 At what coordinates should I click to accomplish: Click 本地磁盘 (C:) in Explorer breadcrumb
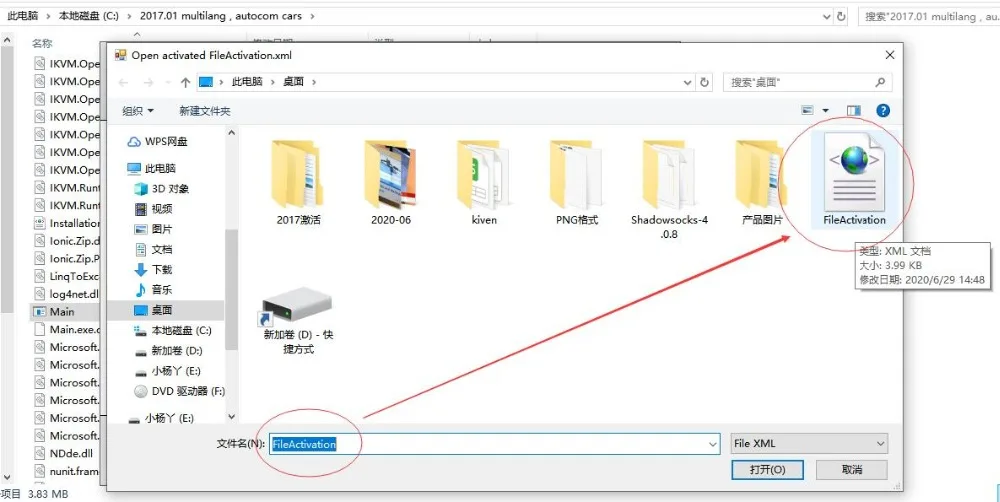pyautogui.click(x=89, y=16)
